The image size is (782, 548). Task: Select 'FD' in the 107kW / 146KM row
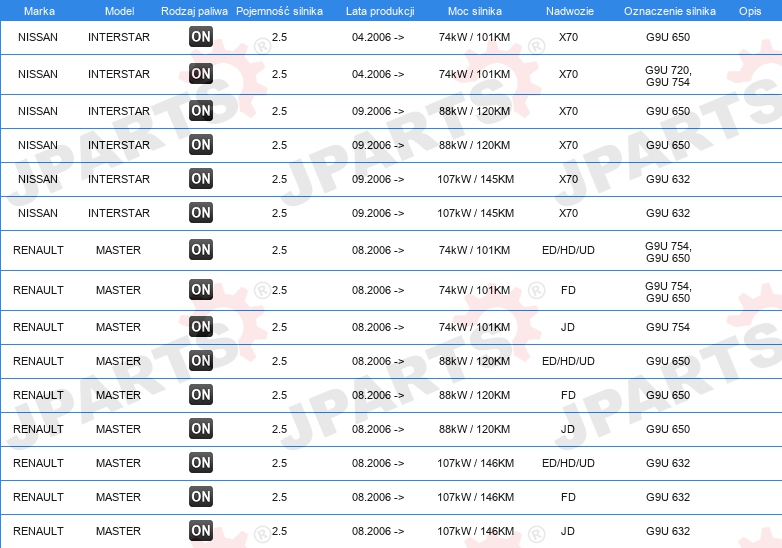pos(568,497)
